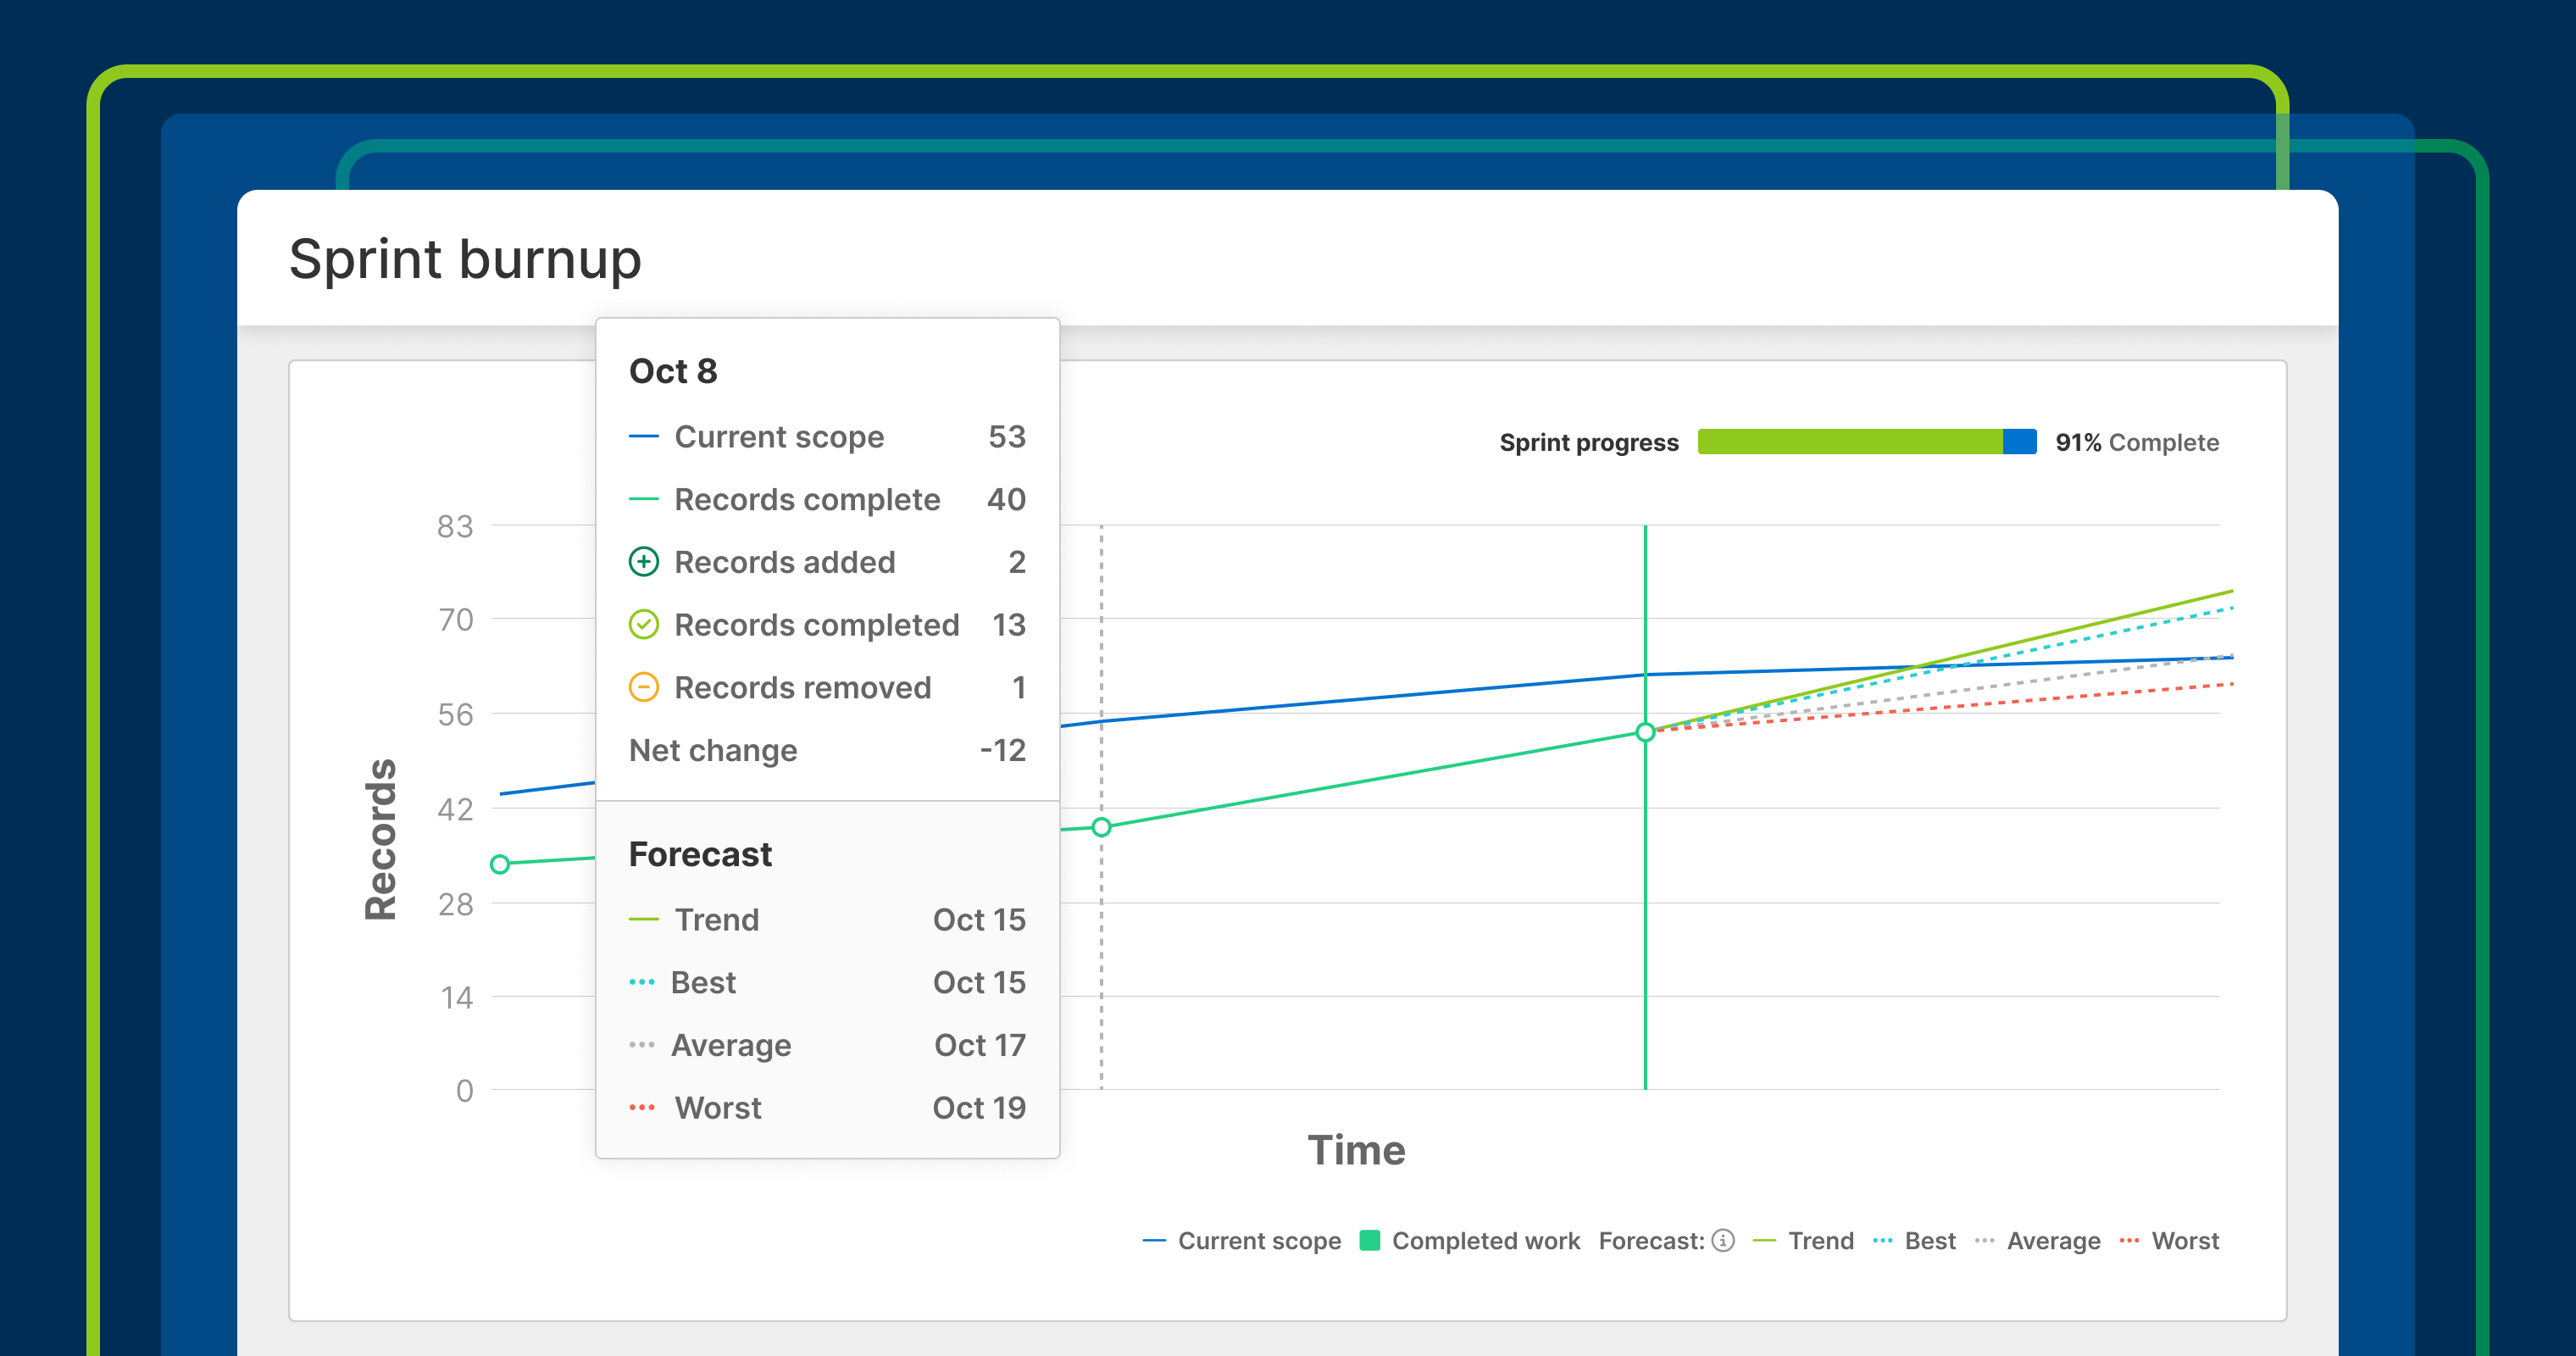Click the Sprint burnup title
2576x1356 pixels.
click(465, 259)
